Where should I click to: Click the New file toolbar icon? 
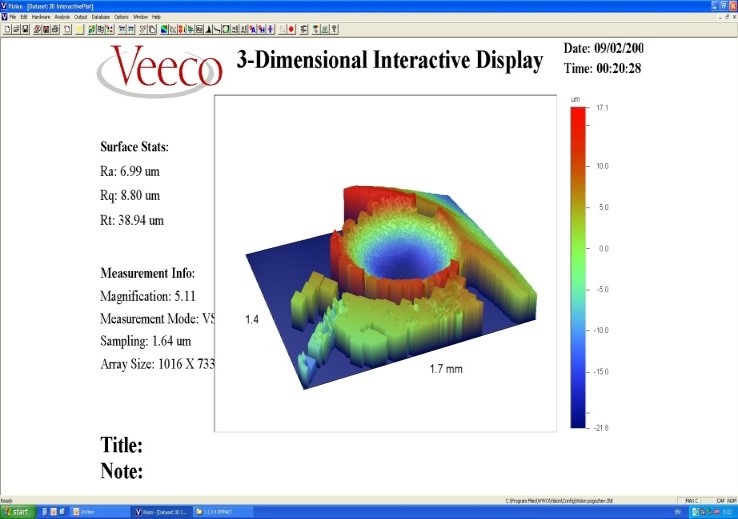point(8,29)
